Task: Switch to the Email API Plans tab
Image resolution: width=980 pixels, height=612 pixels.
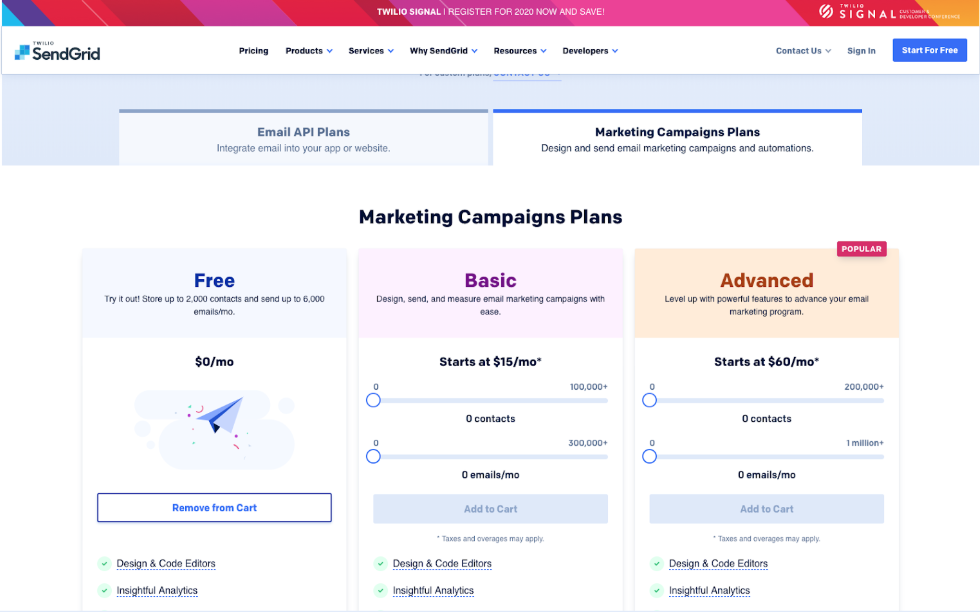Action: click(303, 138)
